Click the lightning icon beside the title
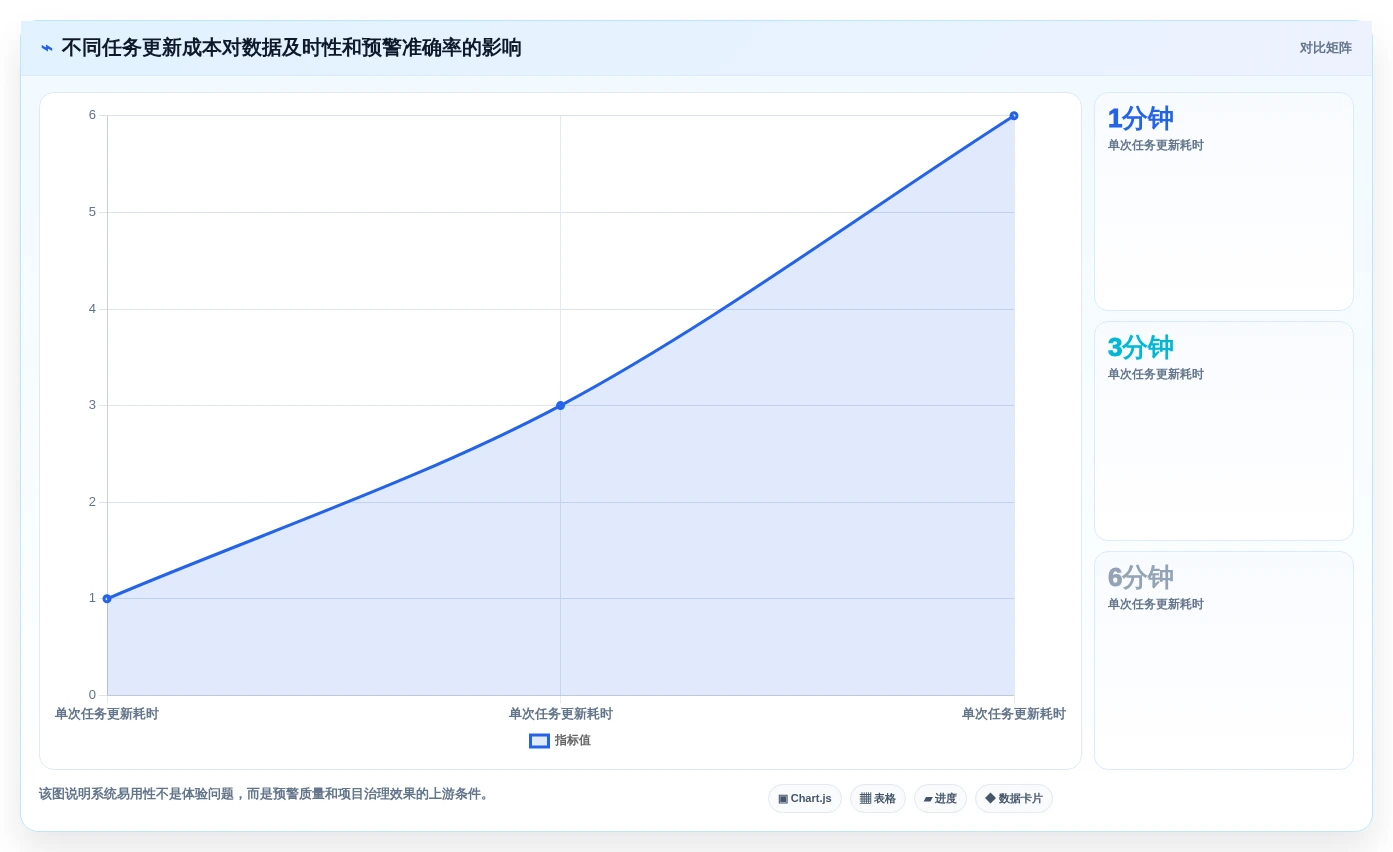 pyautogui.click(x=47, y=48)
